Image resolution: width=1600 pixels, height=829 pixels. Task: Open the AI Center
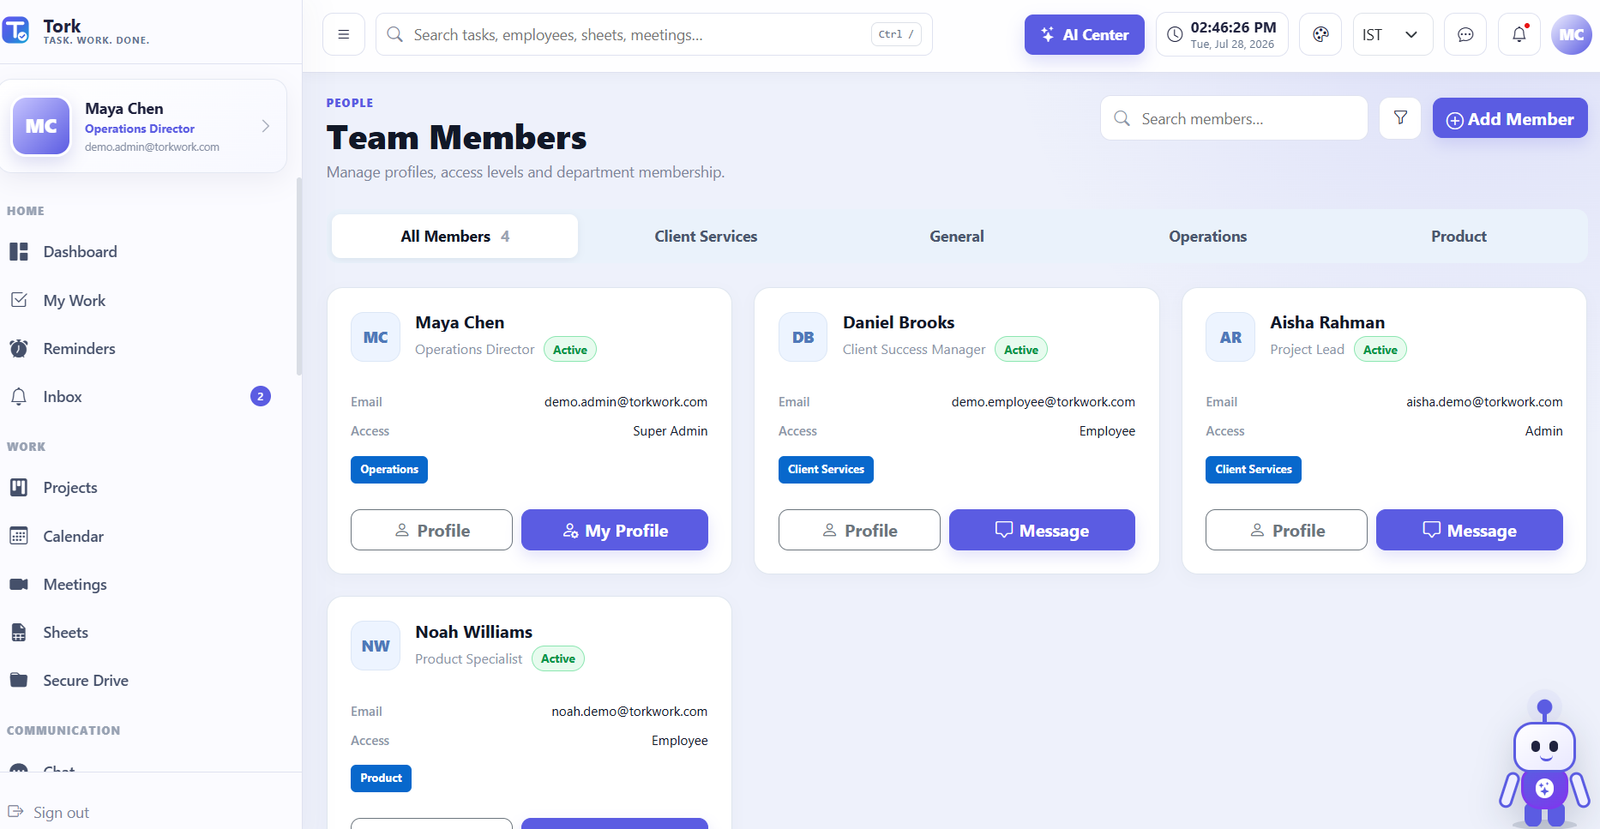coord(1084,34)
